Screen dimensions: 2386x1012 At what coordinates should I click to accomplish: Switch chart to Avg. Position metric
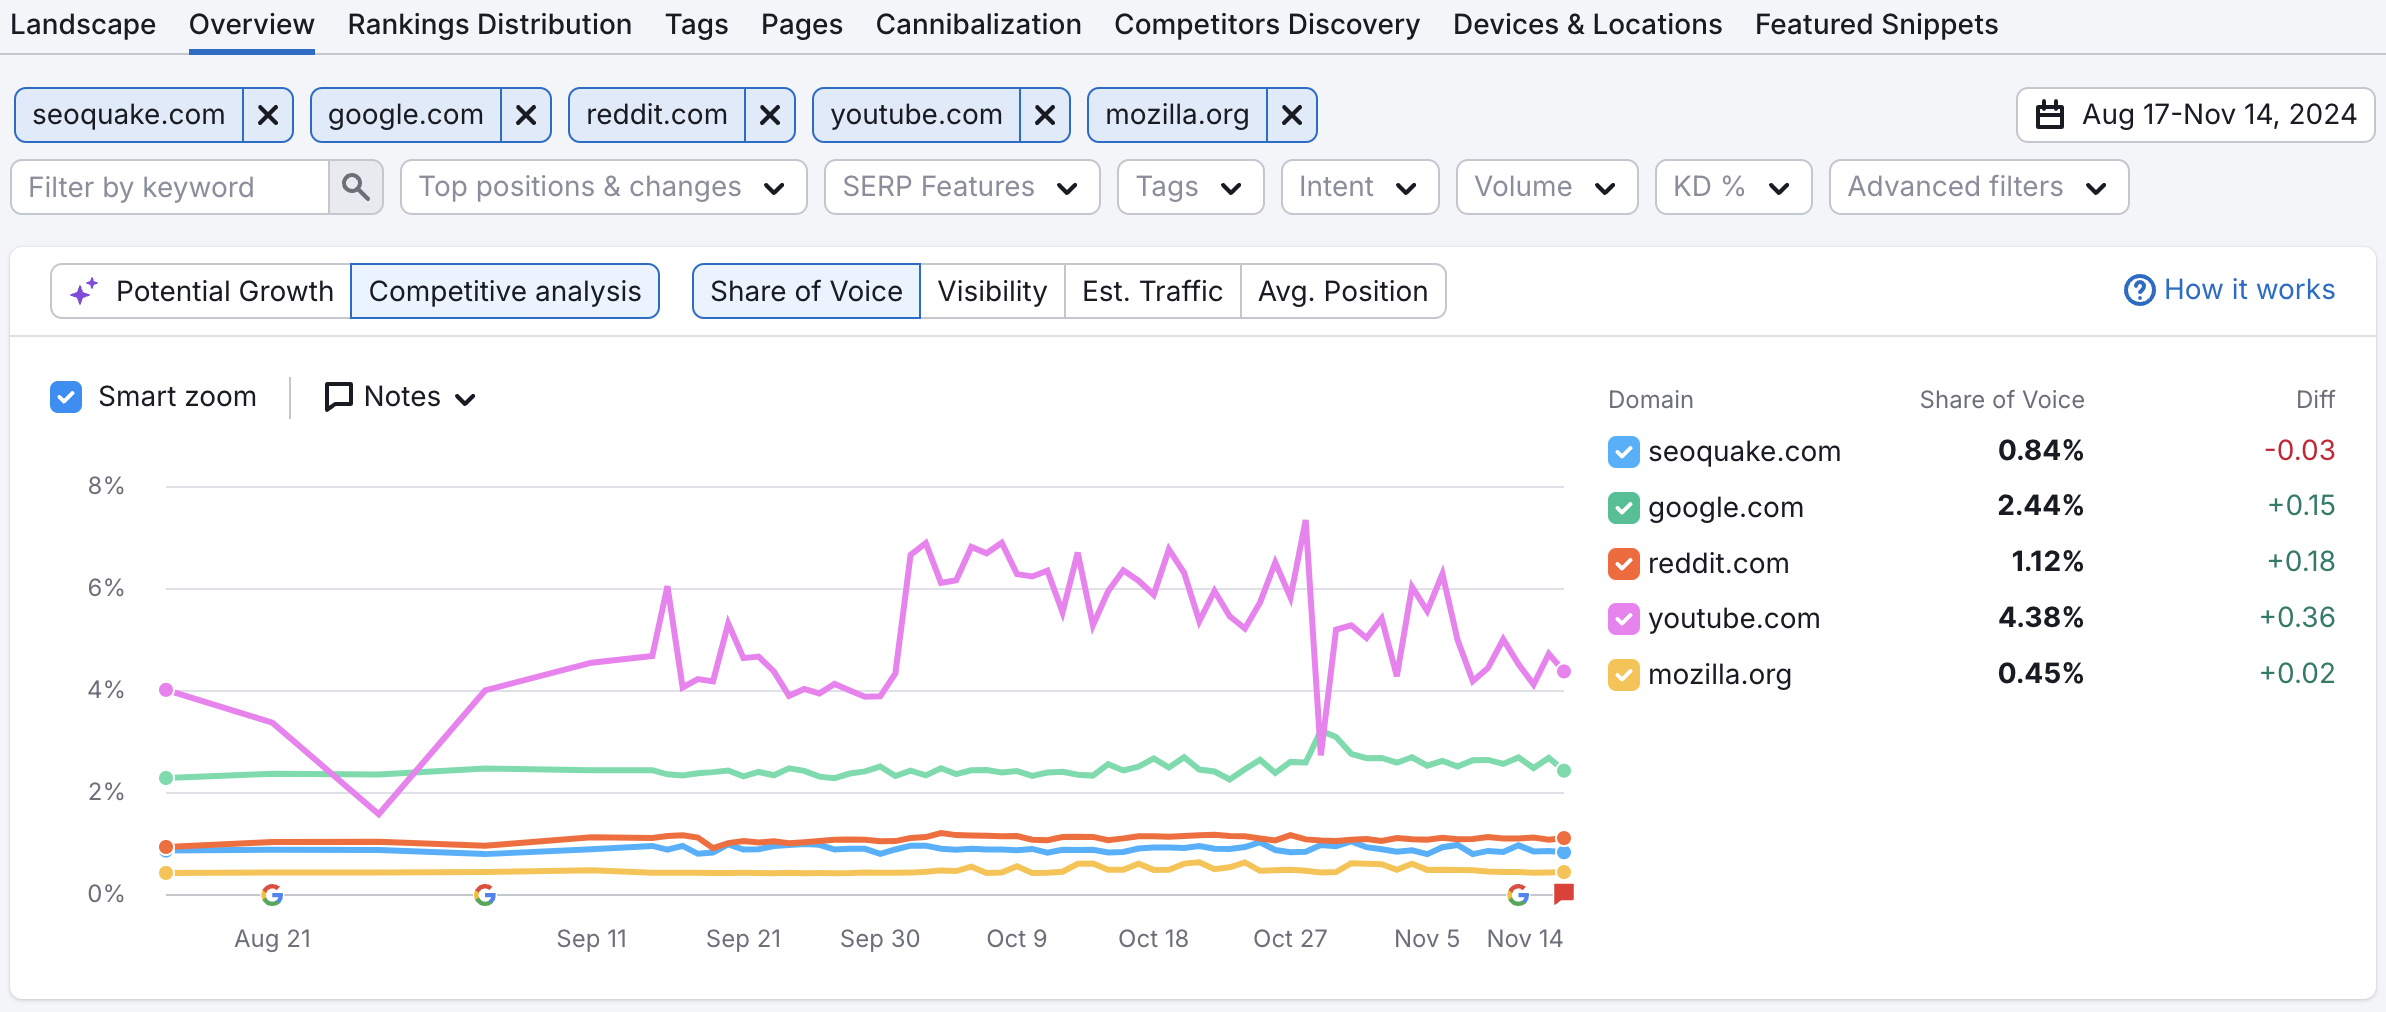coord(1343,291)
